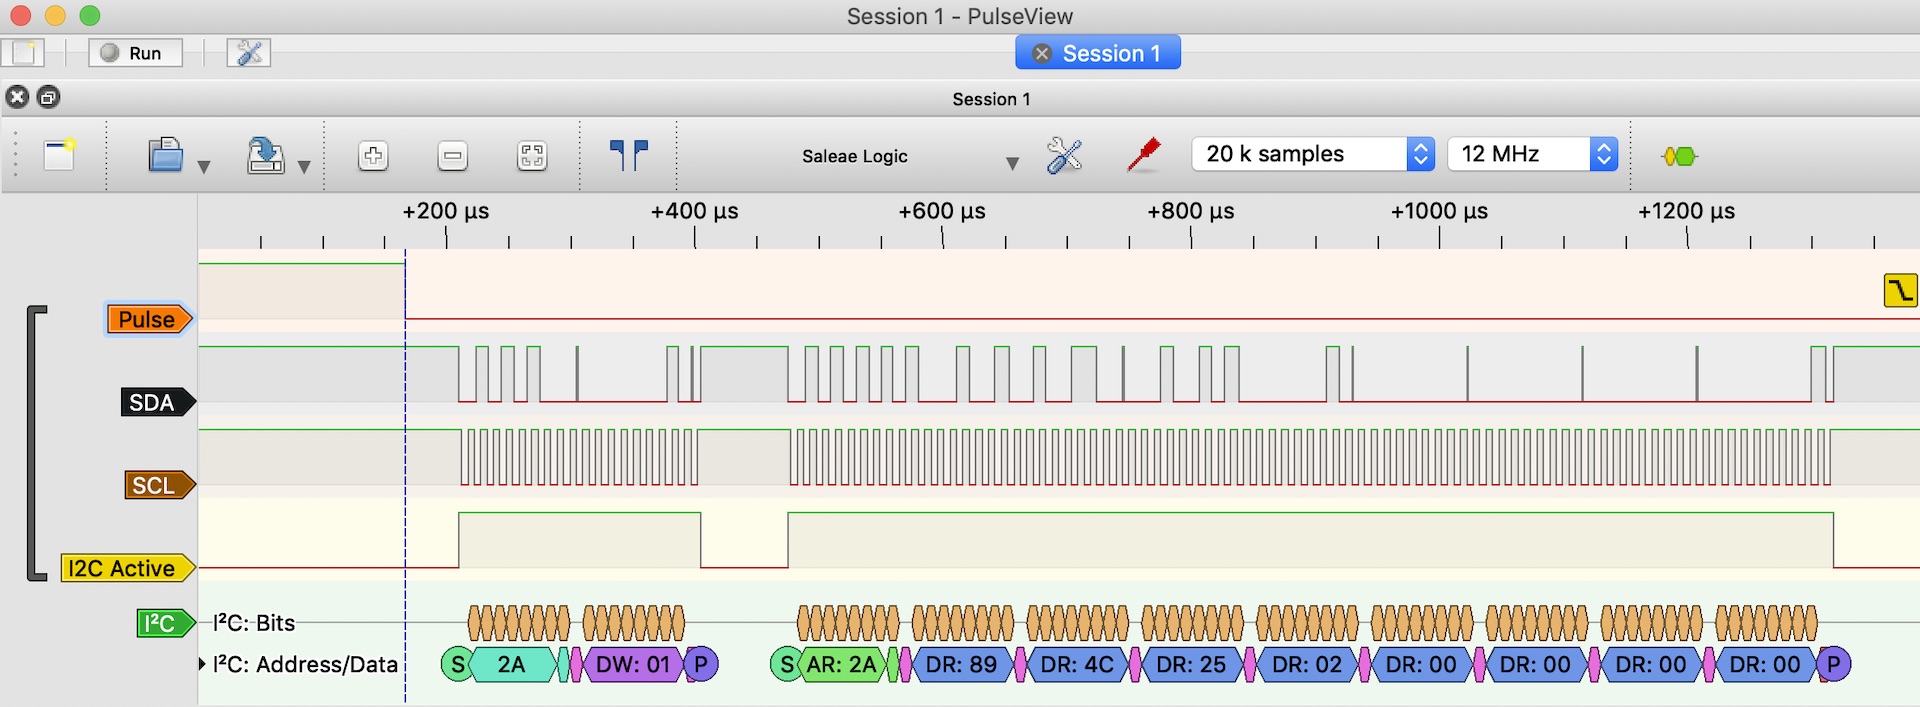The image size is (1920, 707).
Task: Click the zoom-to-fit icon
Action: point(532,156)
